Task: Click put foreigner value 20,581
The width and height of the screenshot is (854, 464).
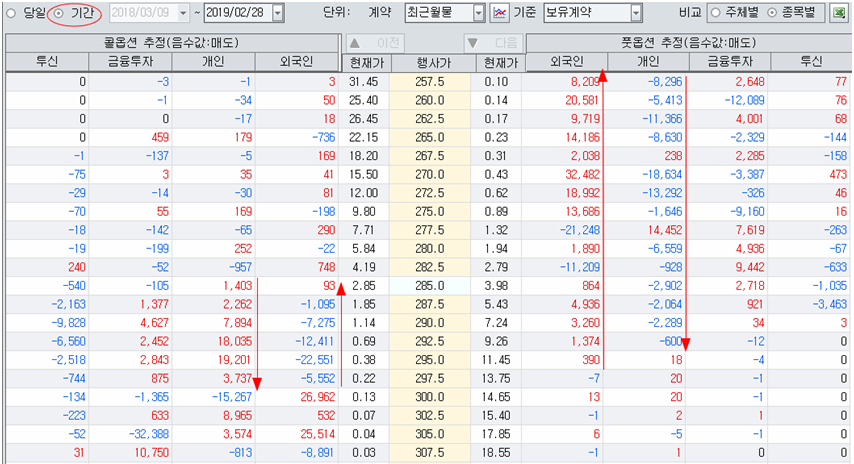Action: 582,100
